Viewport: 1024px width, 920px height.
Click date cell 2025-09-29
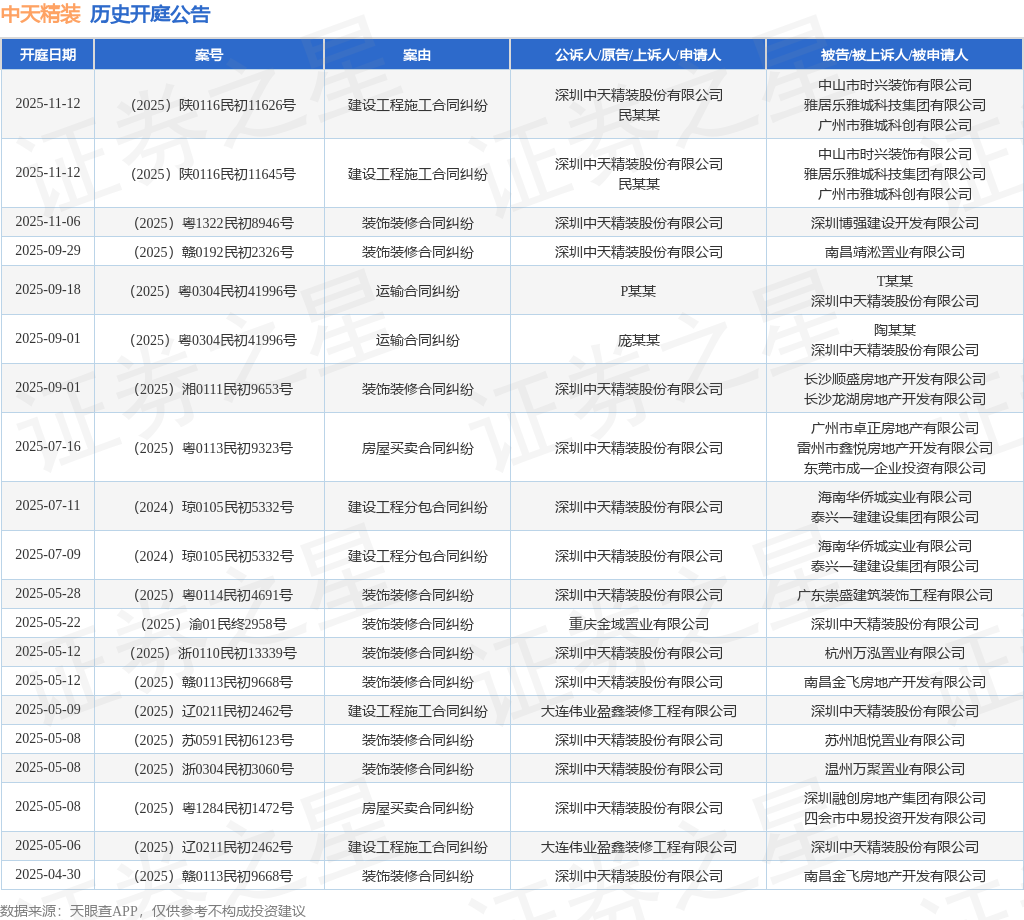(x=48, y=250)
